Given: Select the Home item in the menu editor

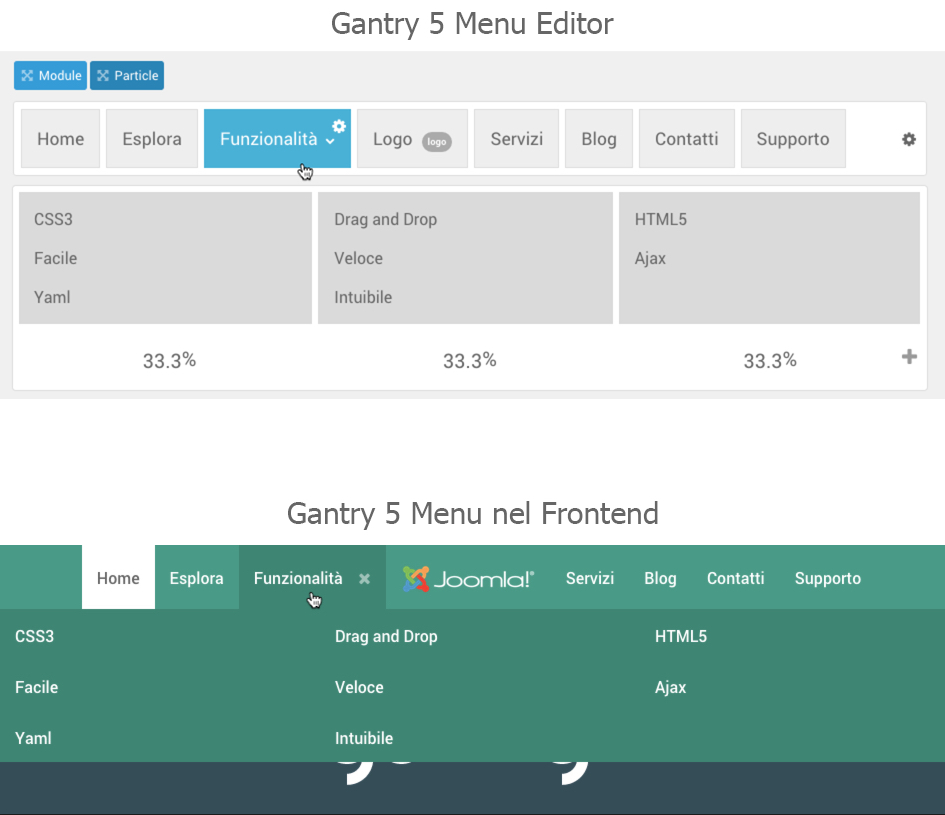Looking at the screenshot, I should [60, 139].
